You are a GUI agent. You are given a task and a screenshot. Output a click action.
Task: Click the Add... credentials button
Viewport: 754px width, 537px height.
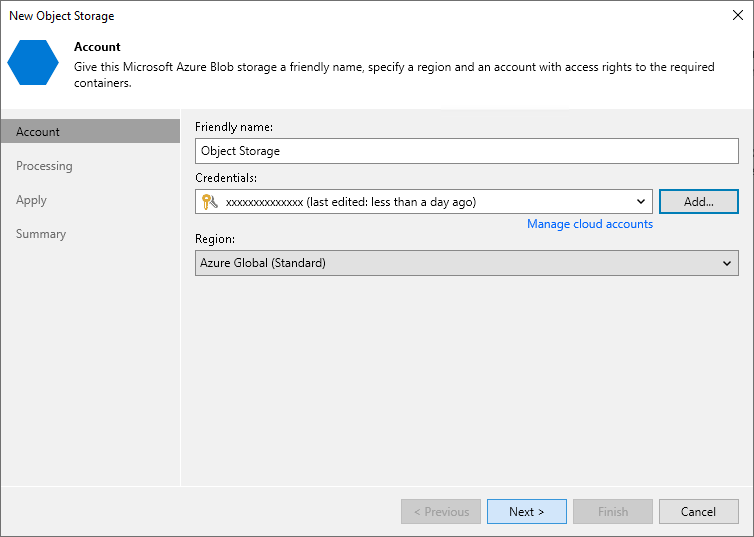(699, 201)
